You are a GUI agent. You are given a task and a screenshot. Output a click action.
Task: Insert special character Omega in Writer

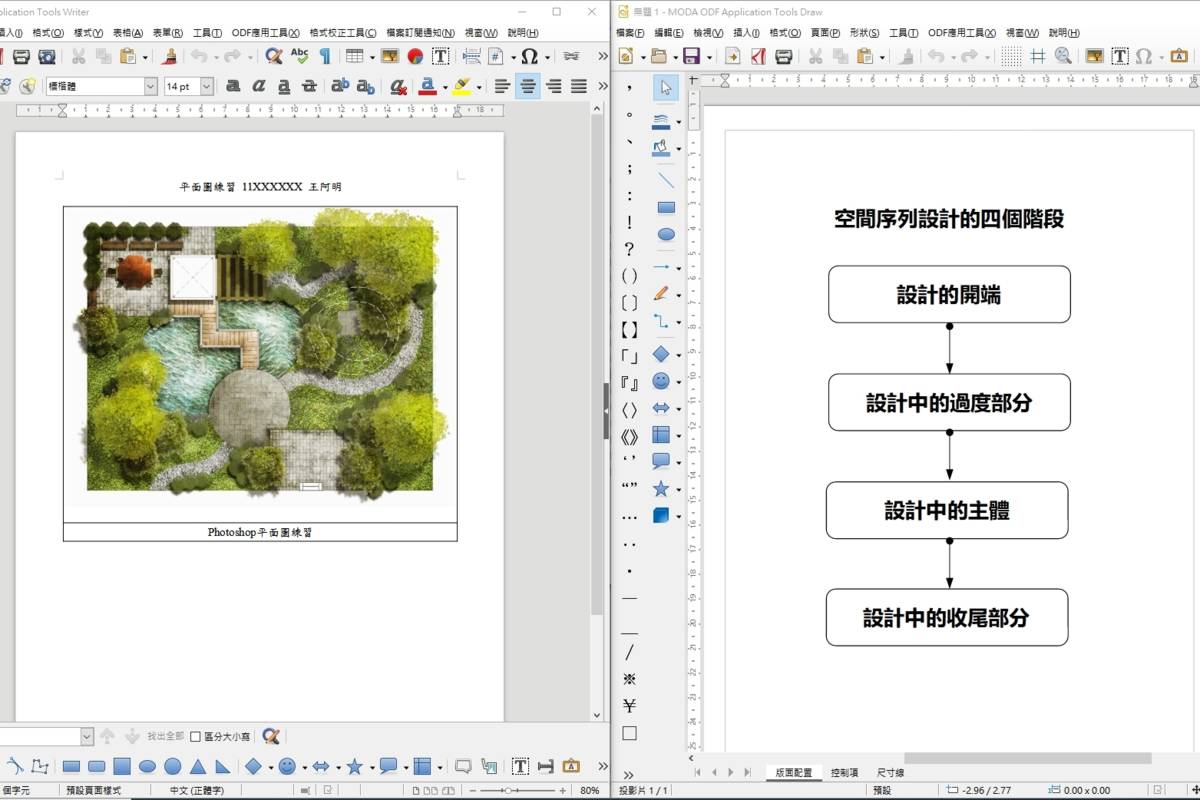[x=529, y=57]
